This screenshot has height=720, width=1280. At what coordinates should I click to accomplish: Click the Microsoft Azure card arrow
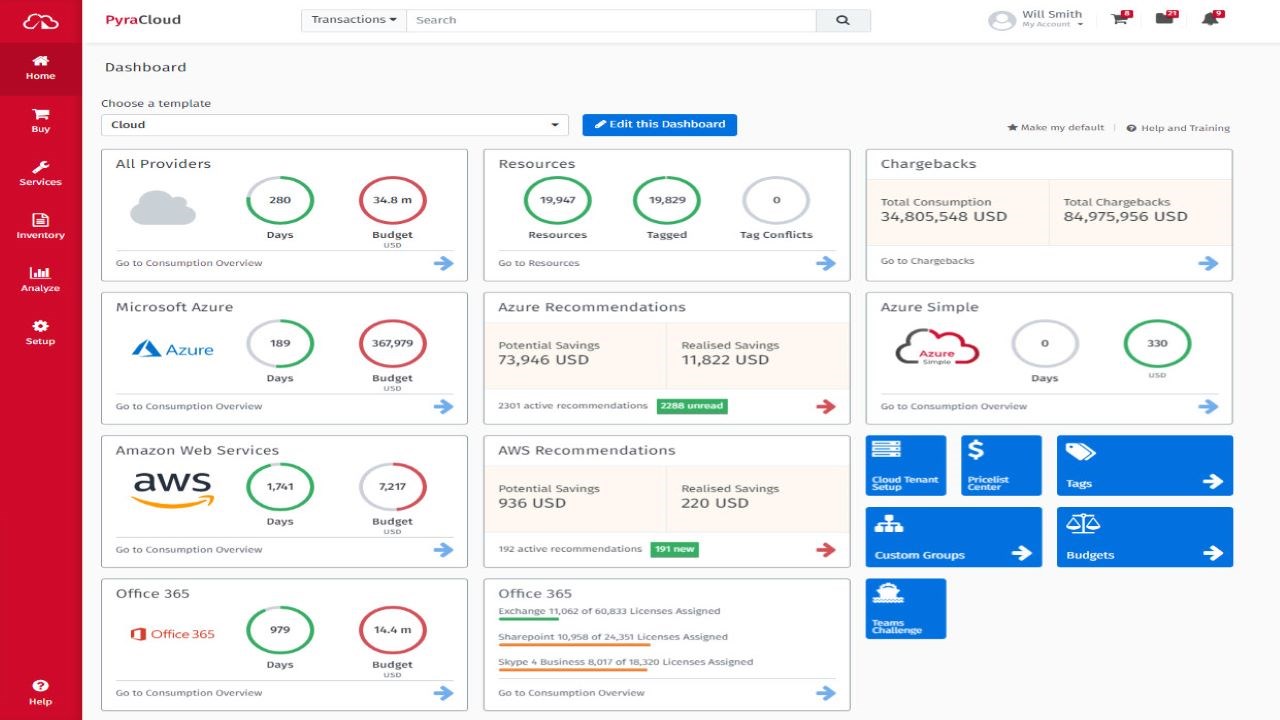[x=443, y=406]
